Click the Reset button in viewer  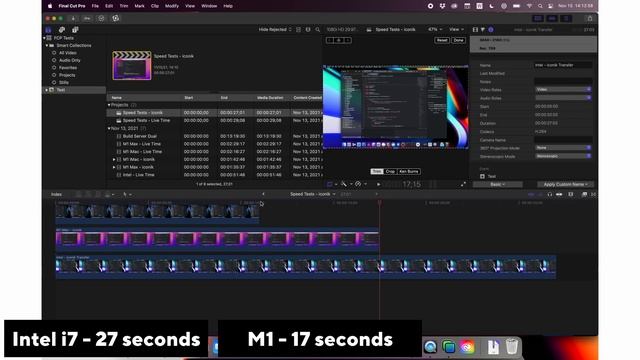(442, 40)
